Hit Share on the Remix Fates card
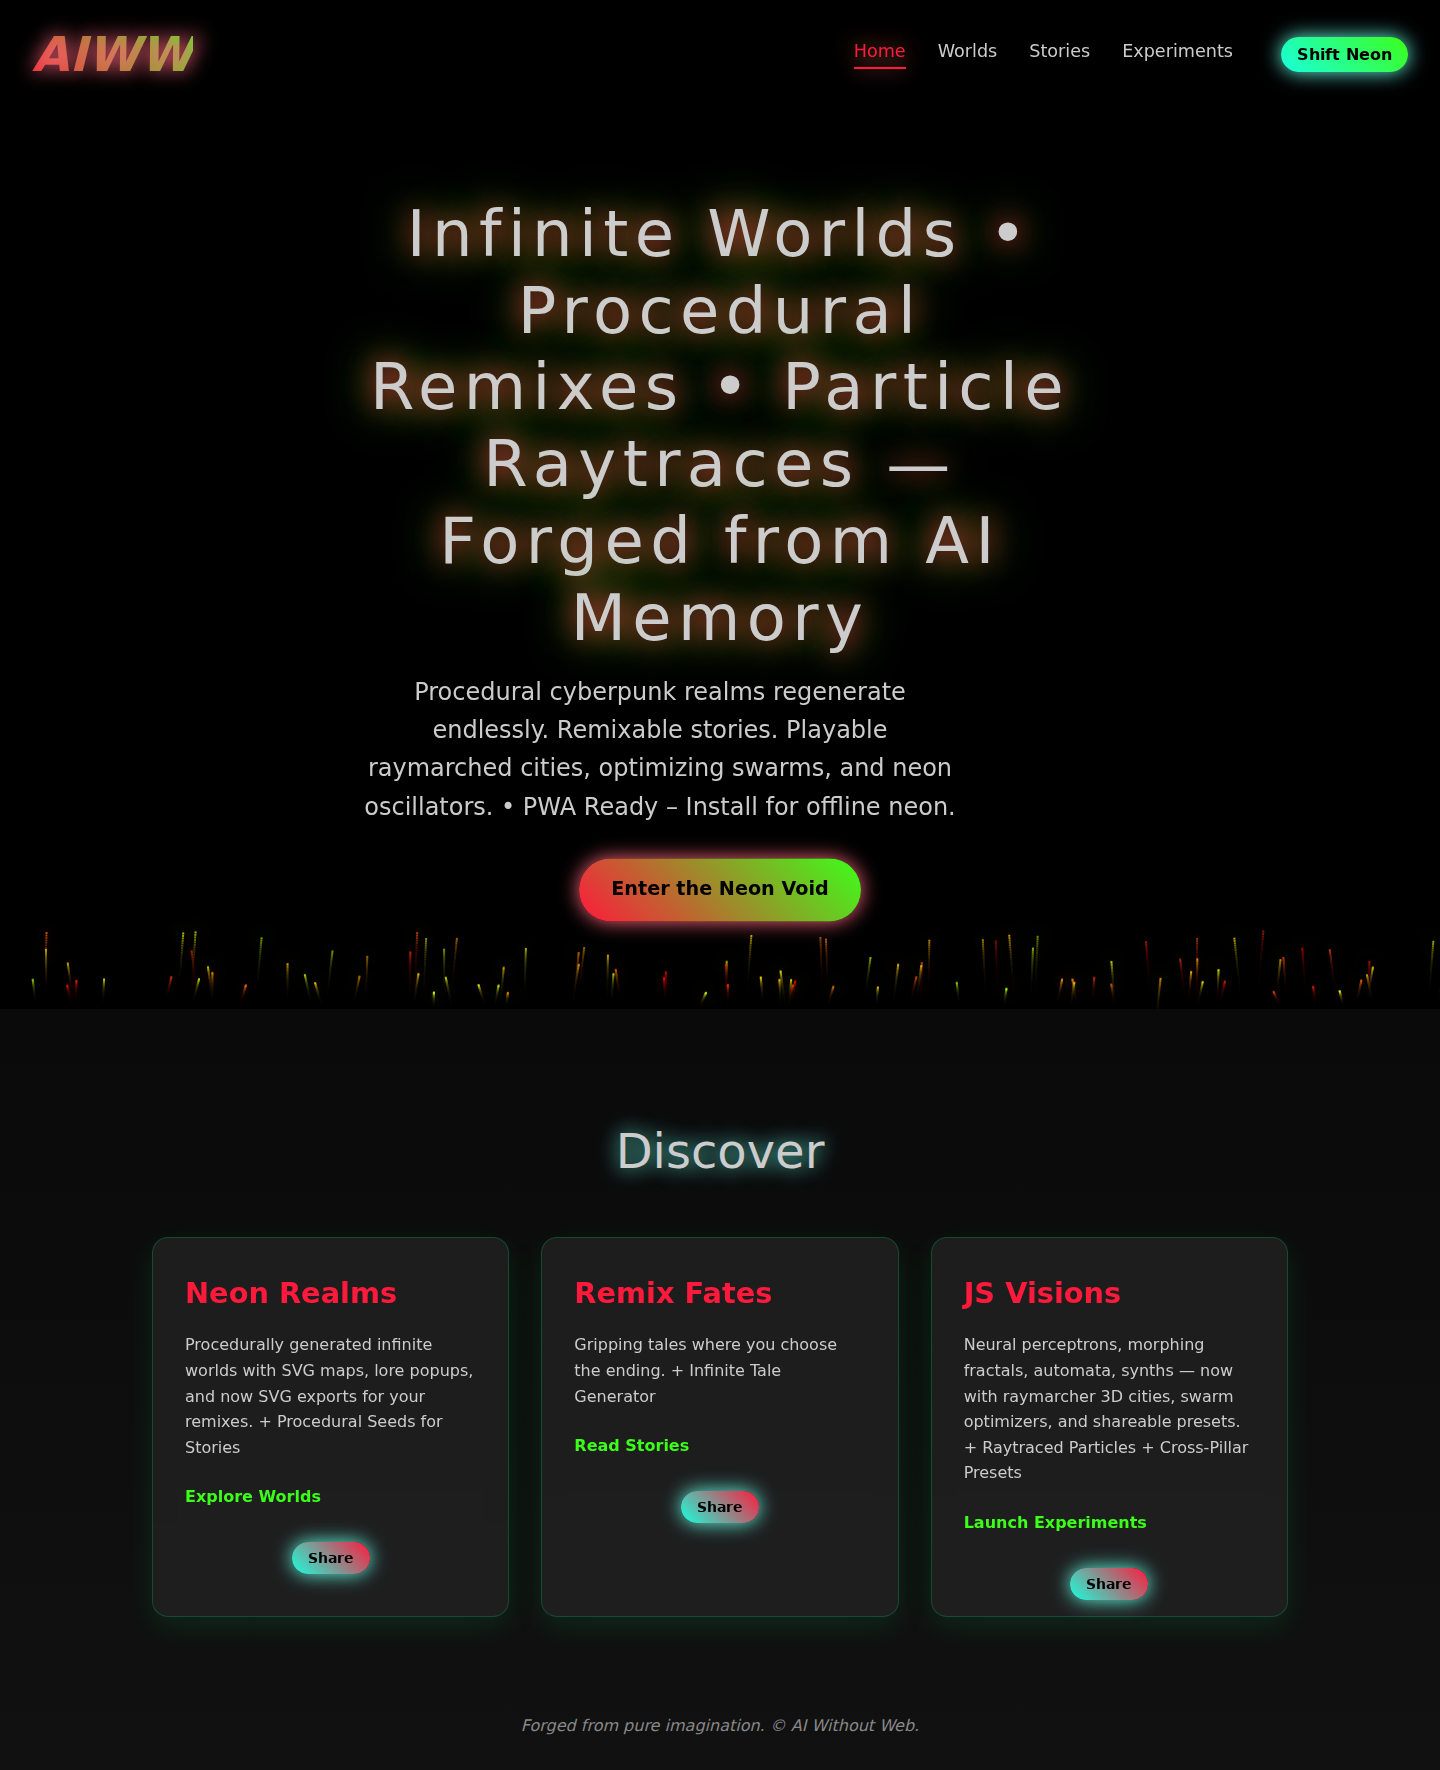This screenshot has height=1770, width=1440. (719, 1507)
